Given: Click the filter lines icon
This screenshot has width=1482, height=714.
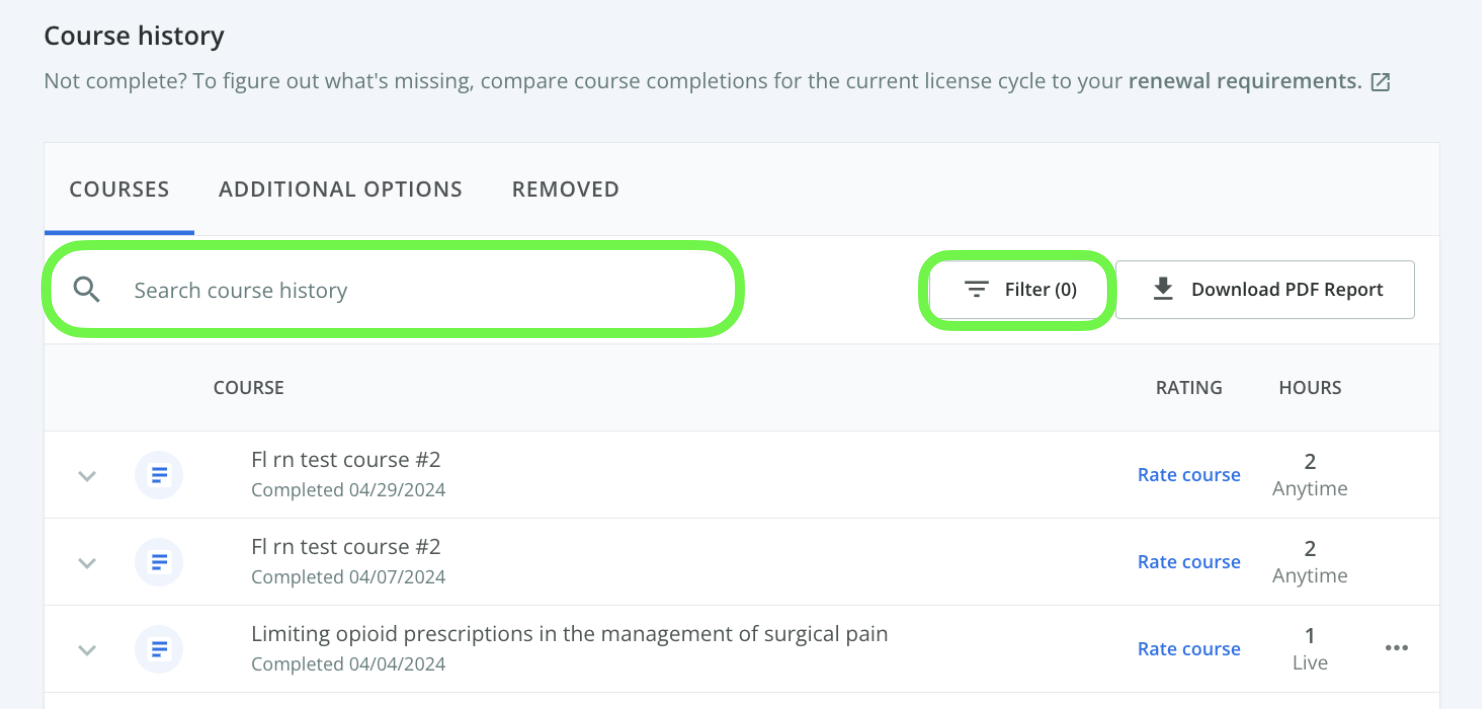Looking at the screenshot, I should point(976,290).
